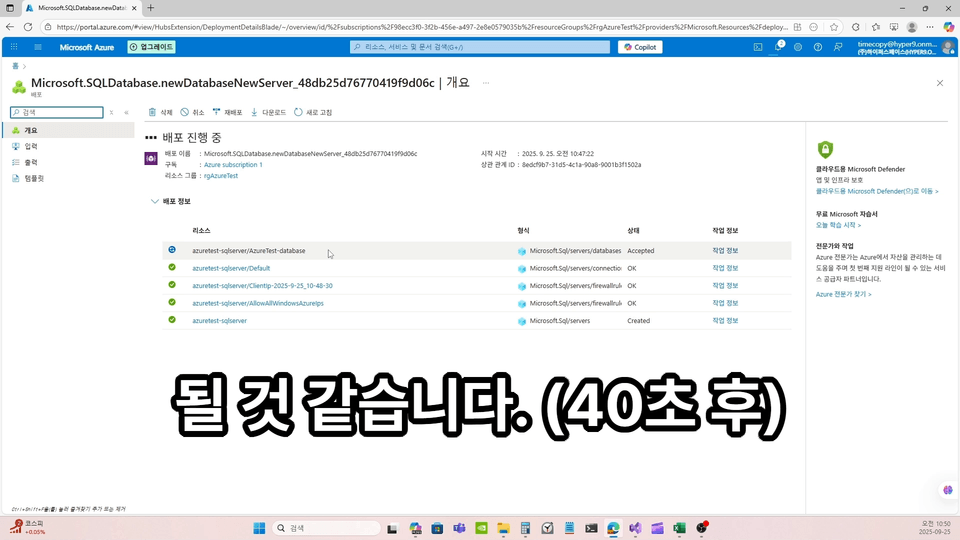Click the Windows taskbar 검색 box
Screen dimensions: 960x540
point(326,528)
